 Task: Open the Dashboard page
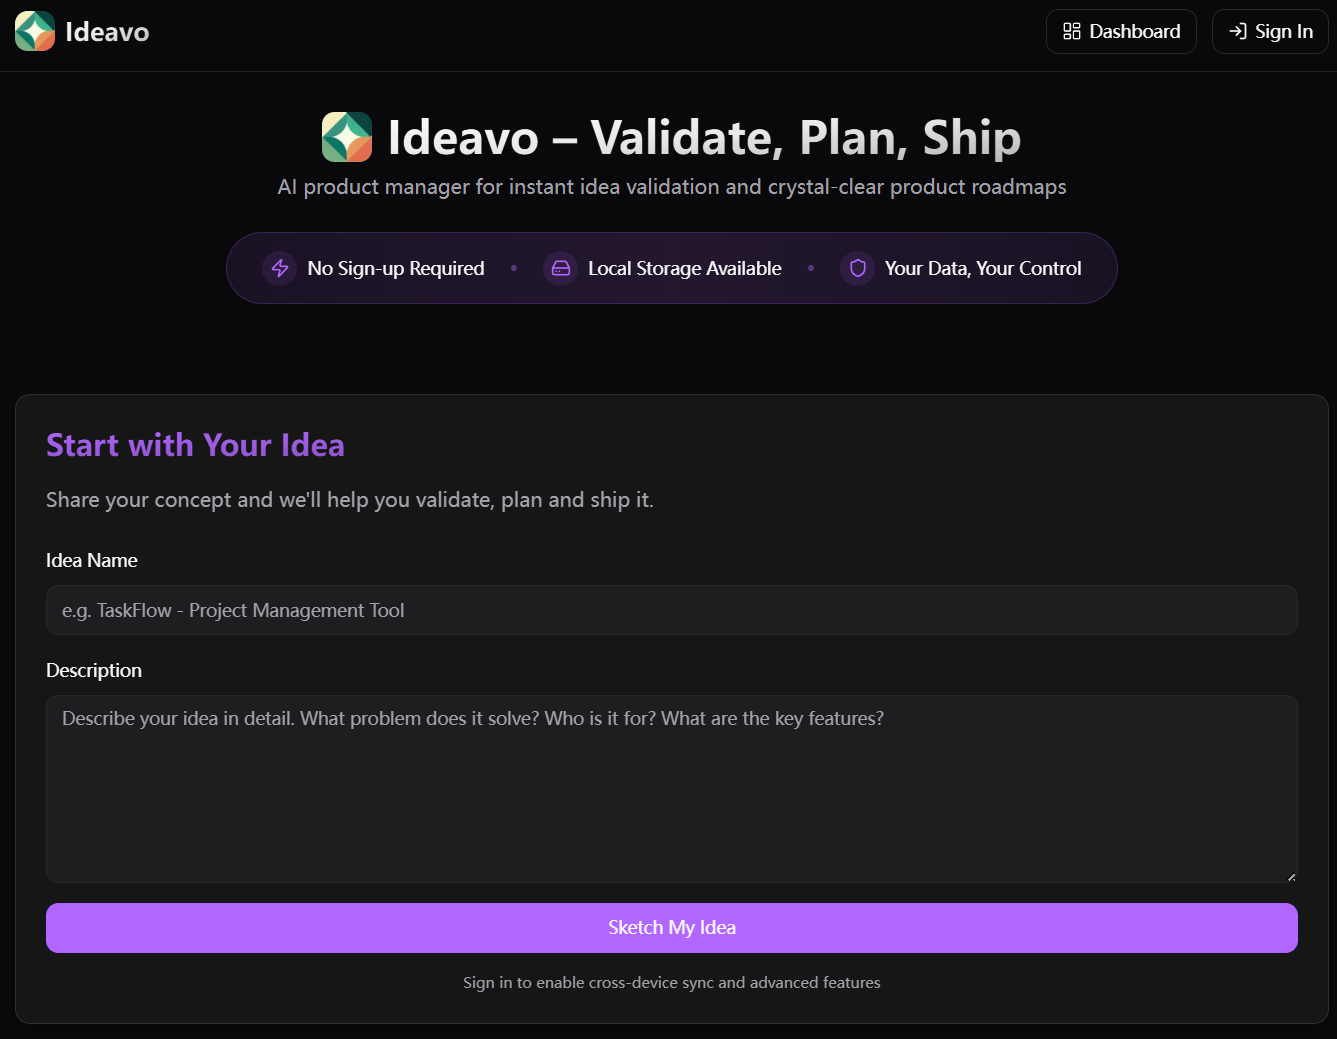tap(1121, 31)
